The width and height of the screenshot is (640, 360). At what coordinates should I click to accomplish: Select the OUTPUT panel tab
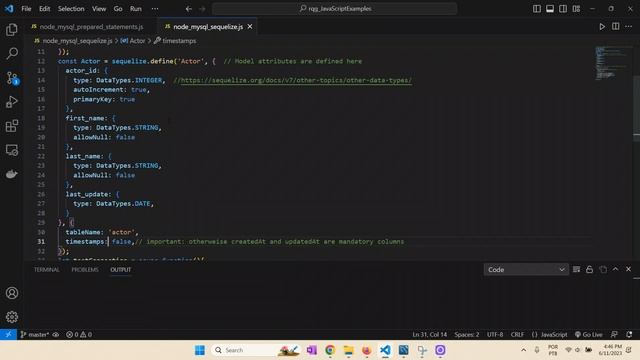tap(121, 269)
